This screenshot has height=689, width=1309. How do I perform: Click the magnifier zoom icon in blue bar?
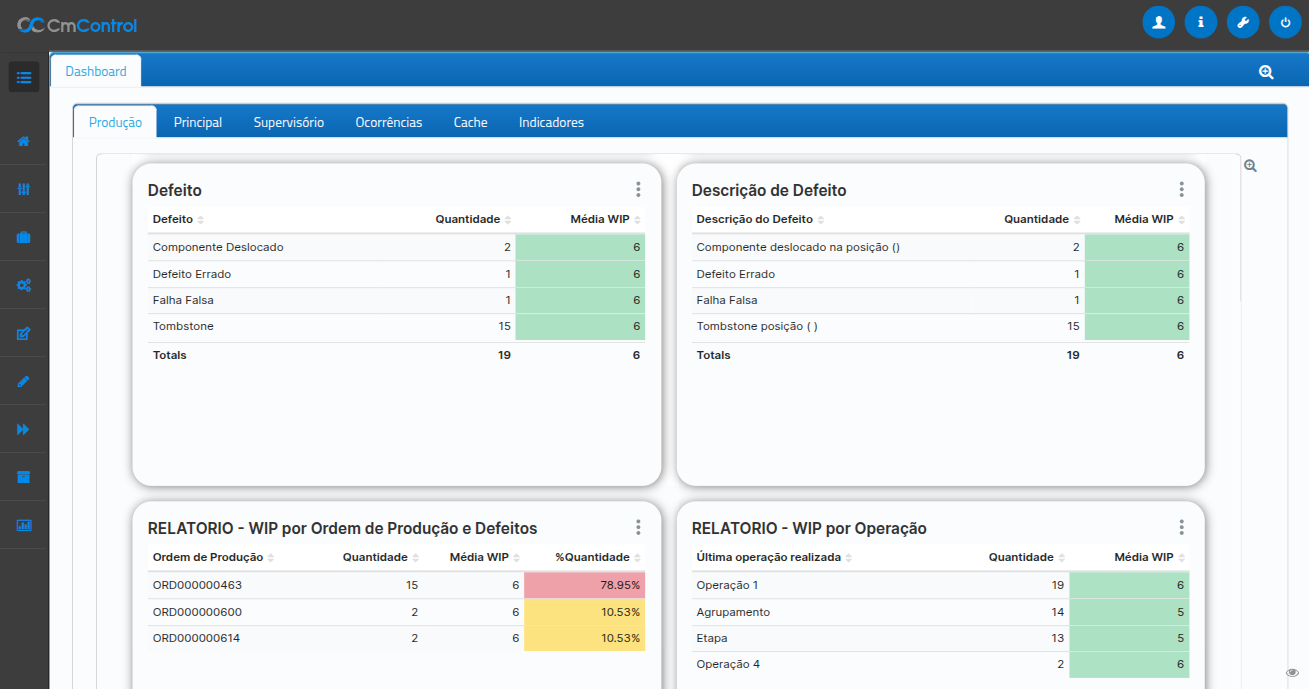click(1266, 72)
